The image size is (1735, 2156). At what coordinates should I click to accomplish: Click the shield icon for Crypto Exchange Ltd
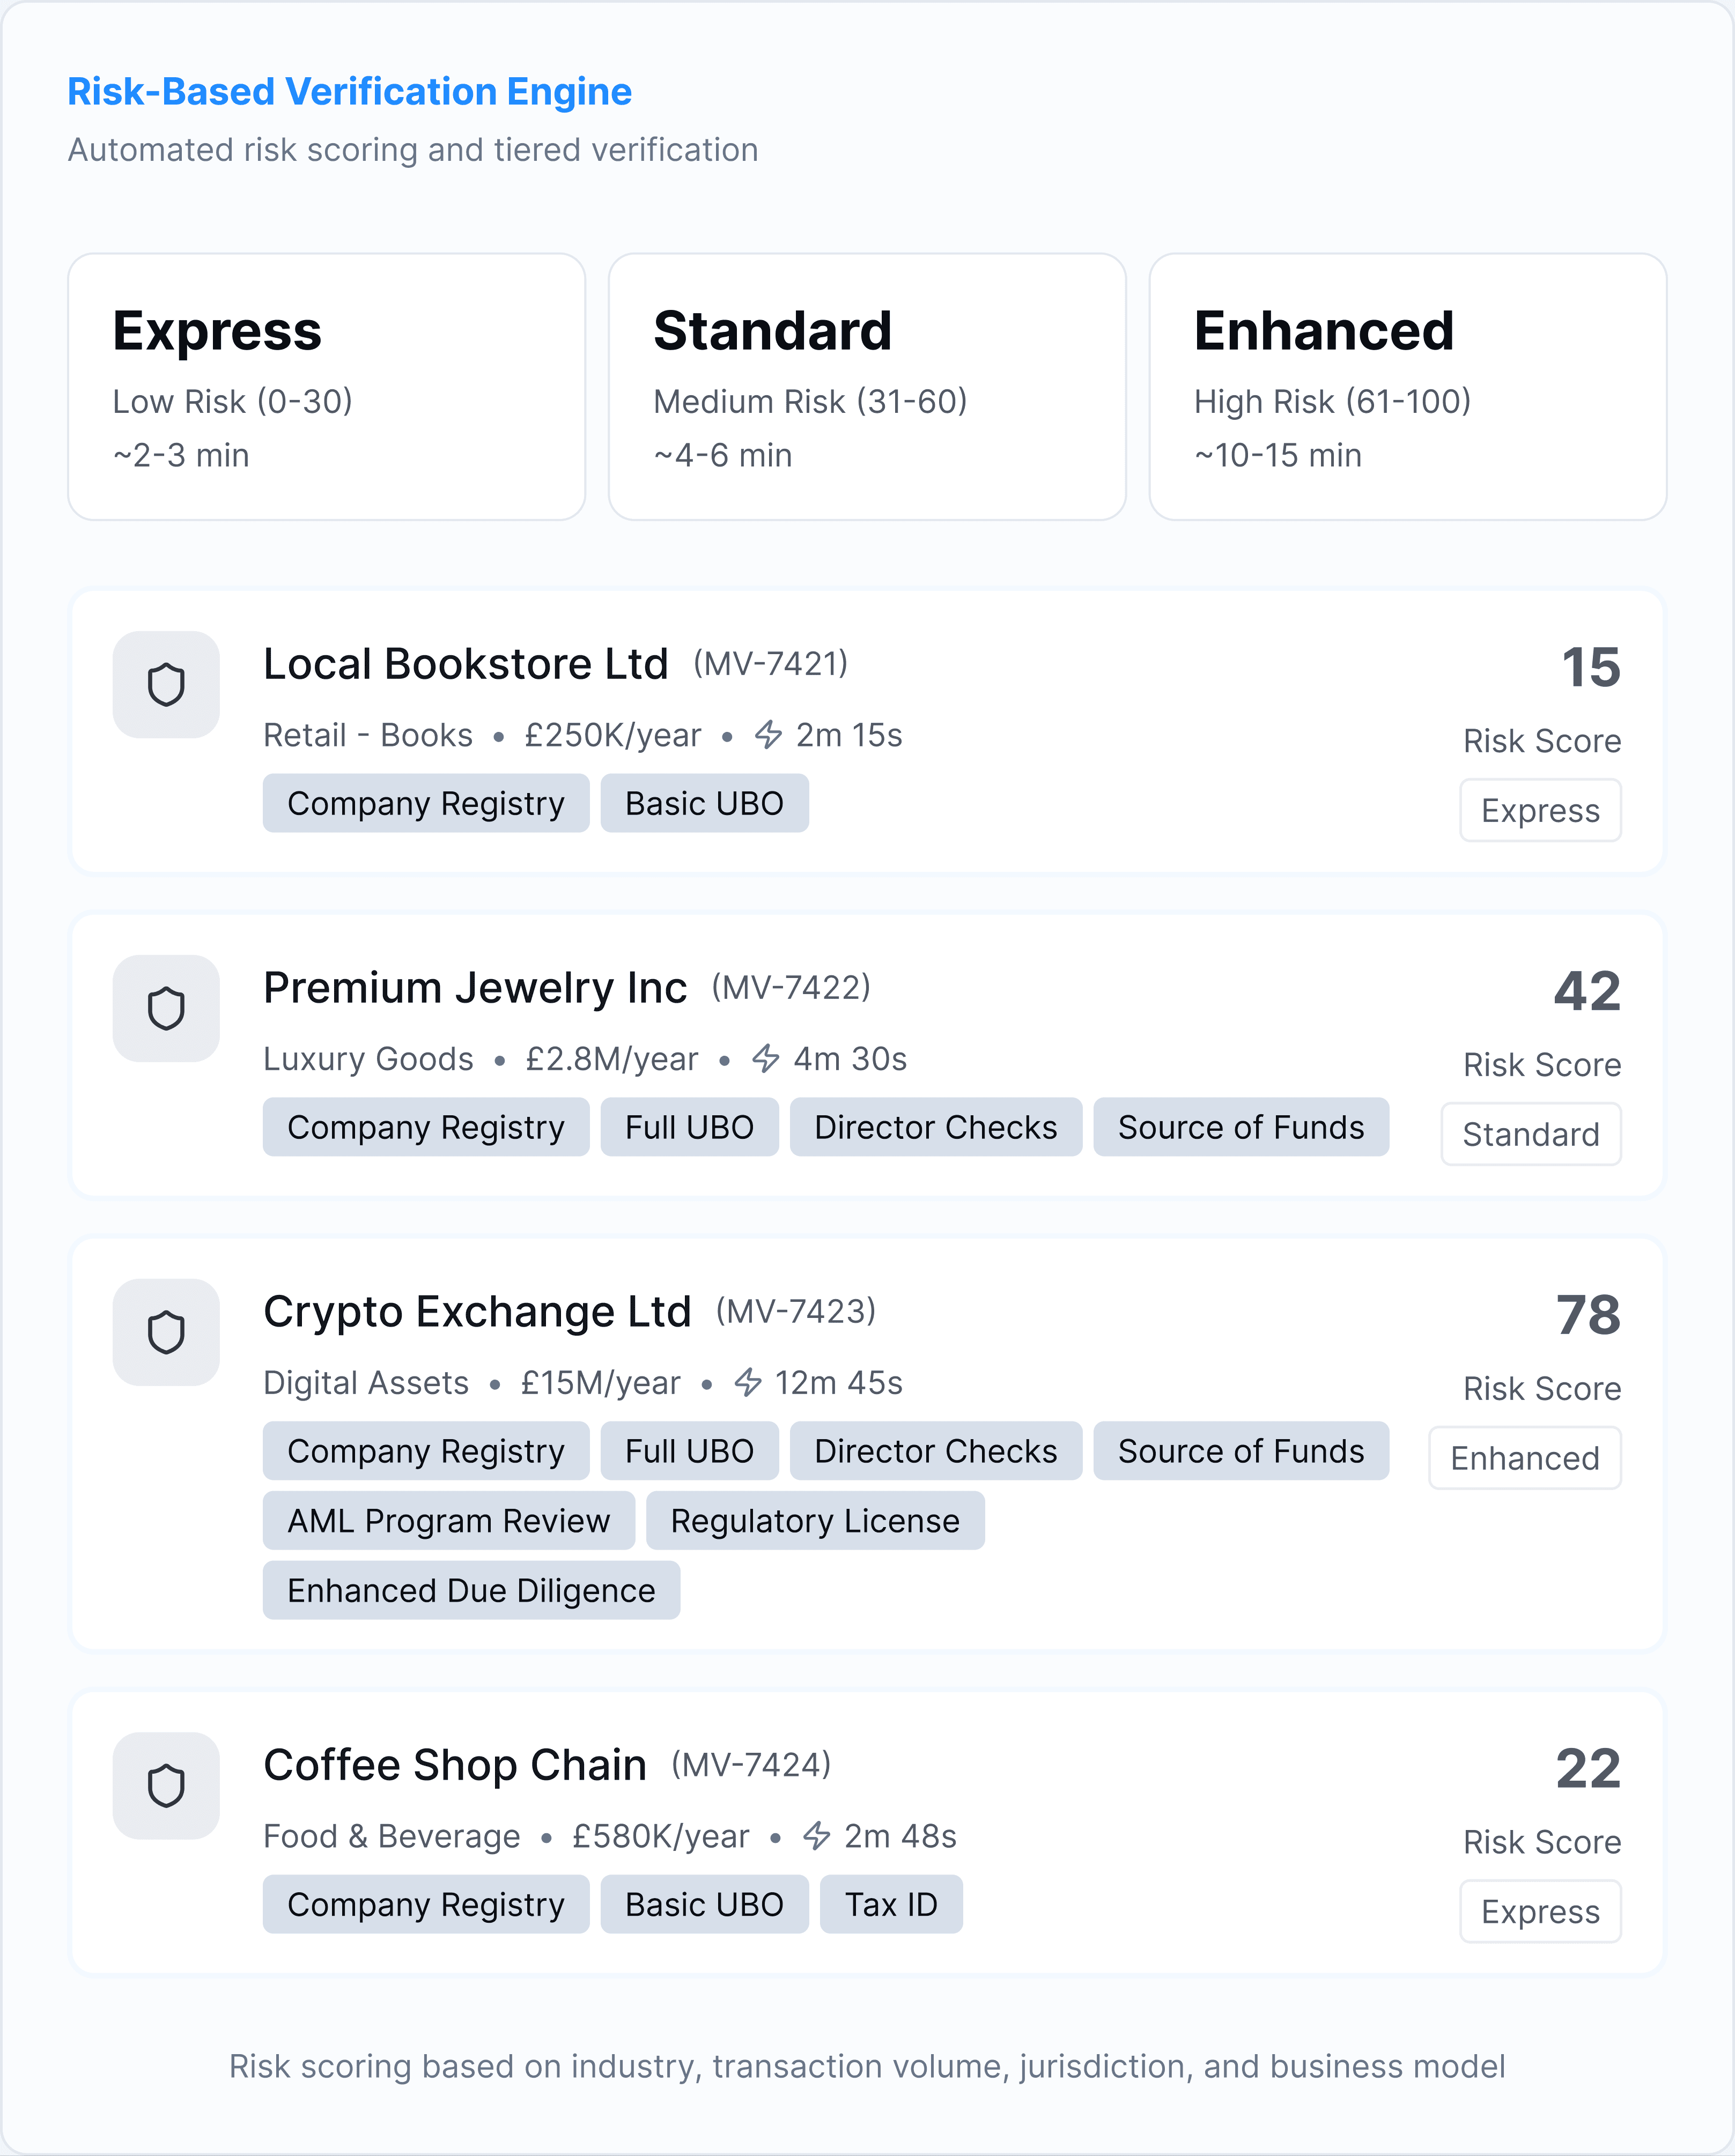[166, 1332]
